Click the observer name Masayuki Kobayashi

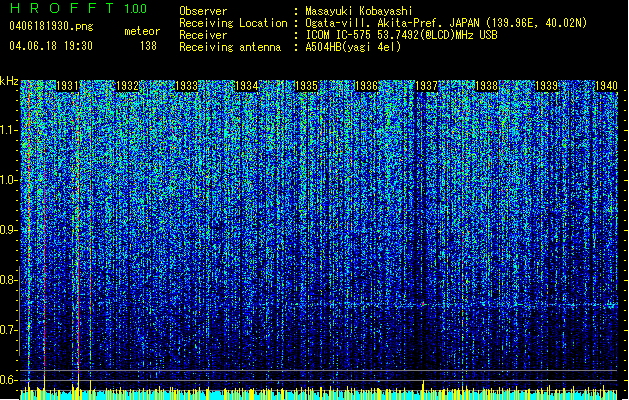coord(359,11)
